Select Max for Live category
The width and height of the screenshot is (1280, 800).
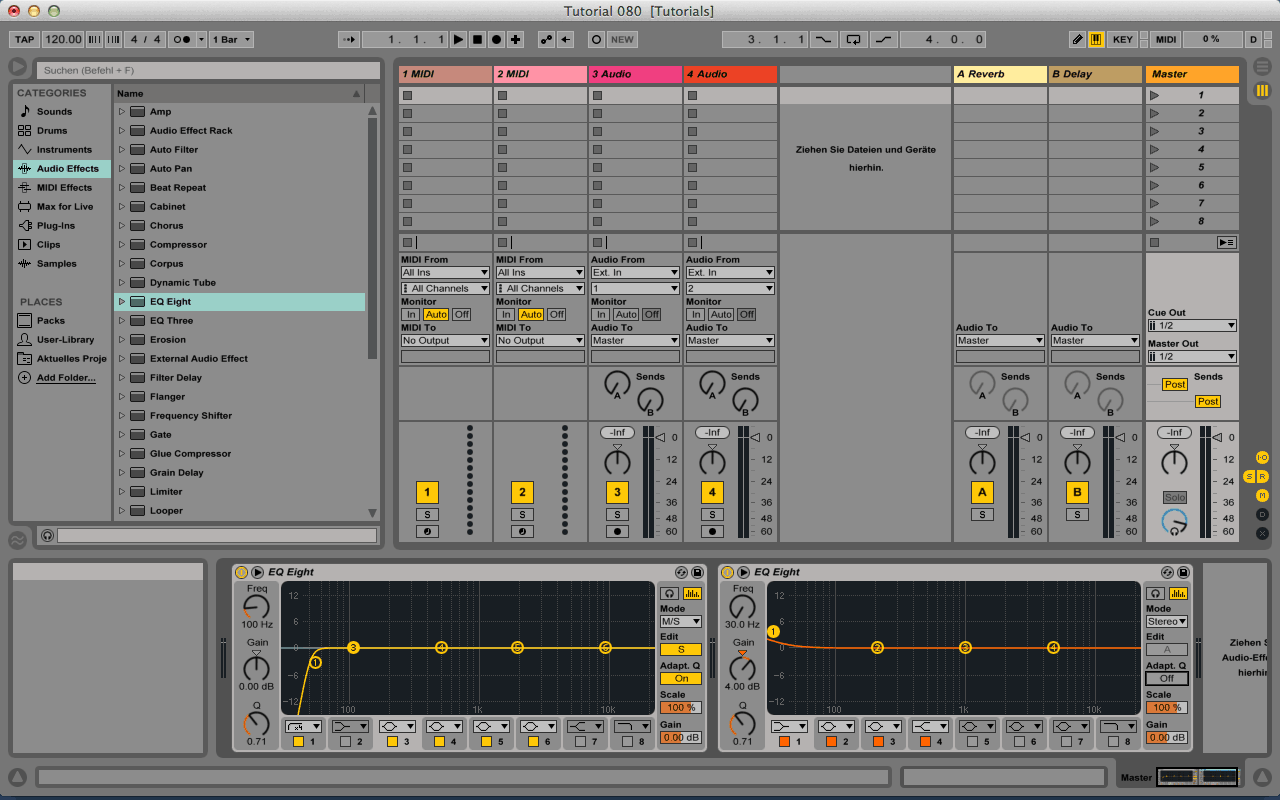(64, 207)
